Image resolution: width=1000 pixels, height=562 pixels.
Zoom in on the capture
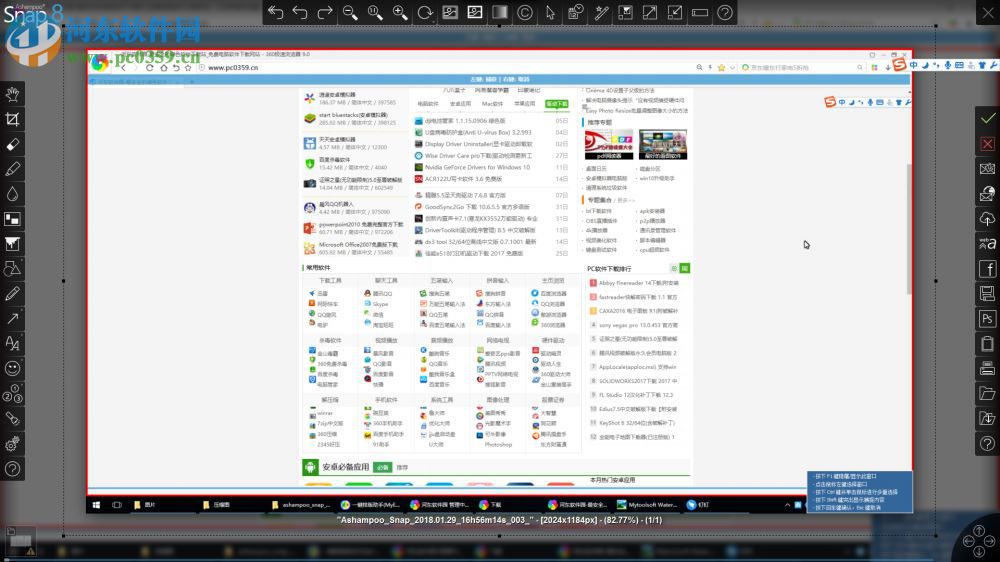[x=400, y=12]
